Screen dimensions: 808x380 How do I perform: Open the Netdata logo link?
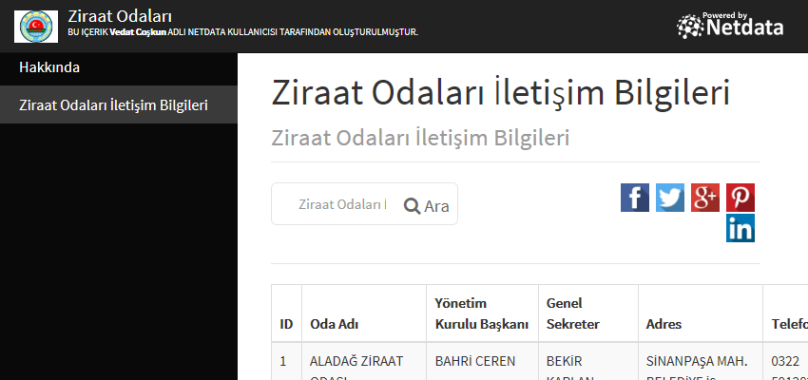click(x=730, y=25)
